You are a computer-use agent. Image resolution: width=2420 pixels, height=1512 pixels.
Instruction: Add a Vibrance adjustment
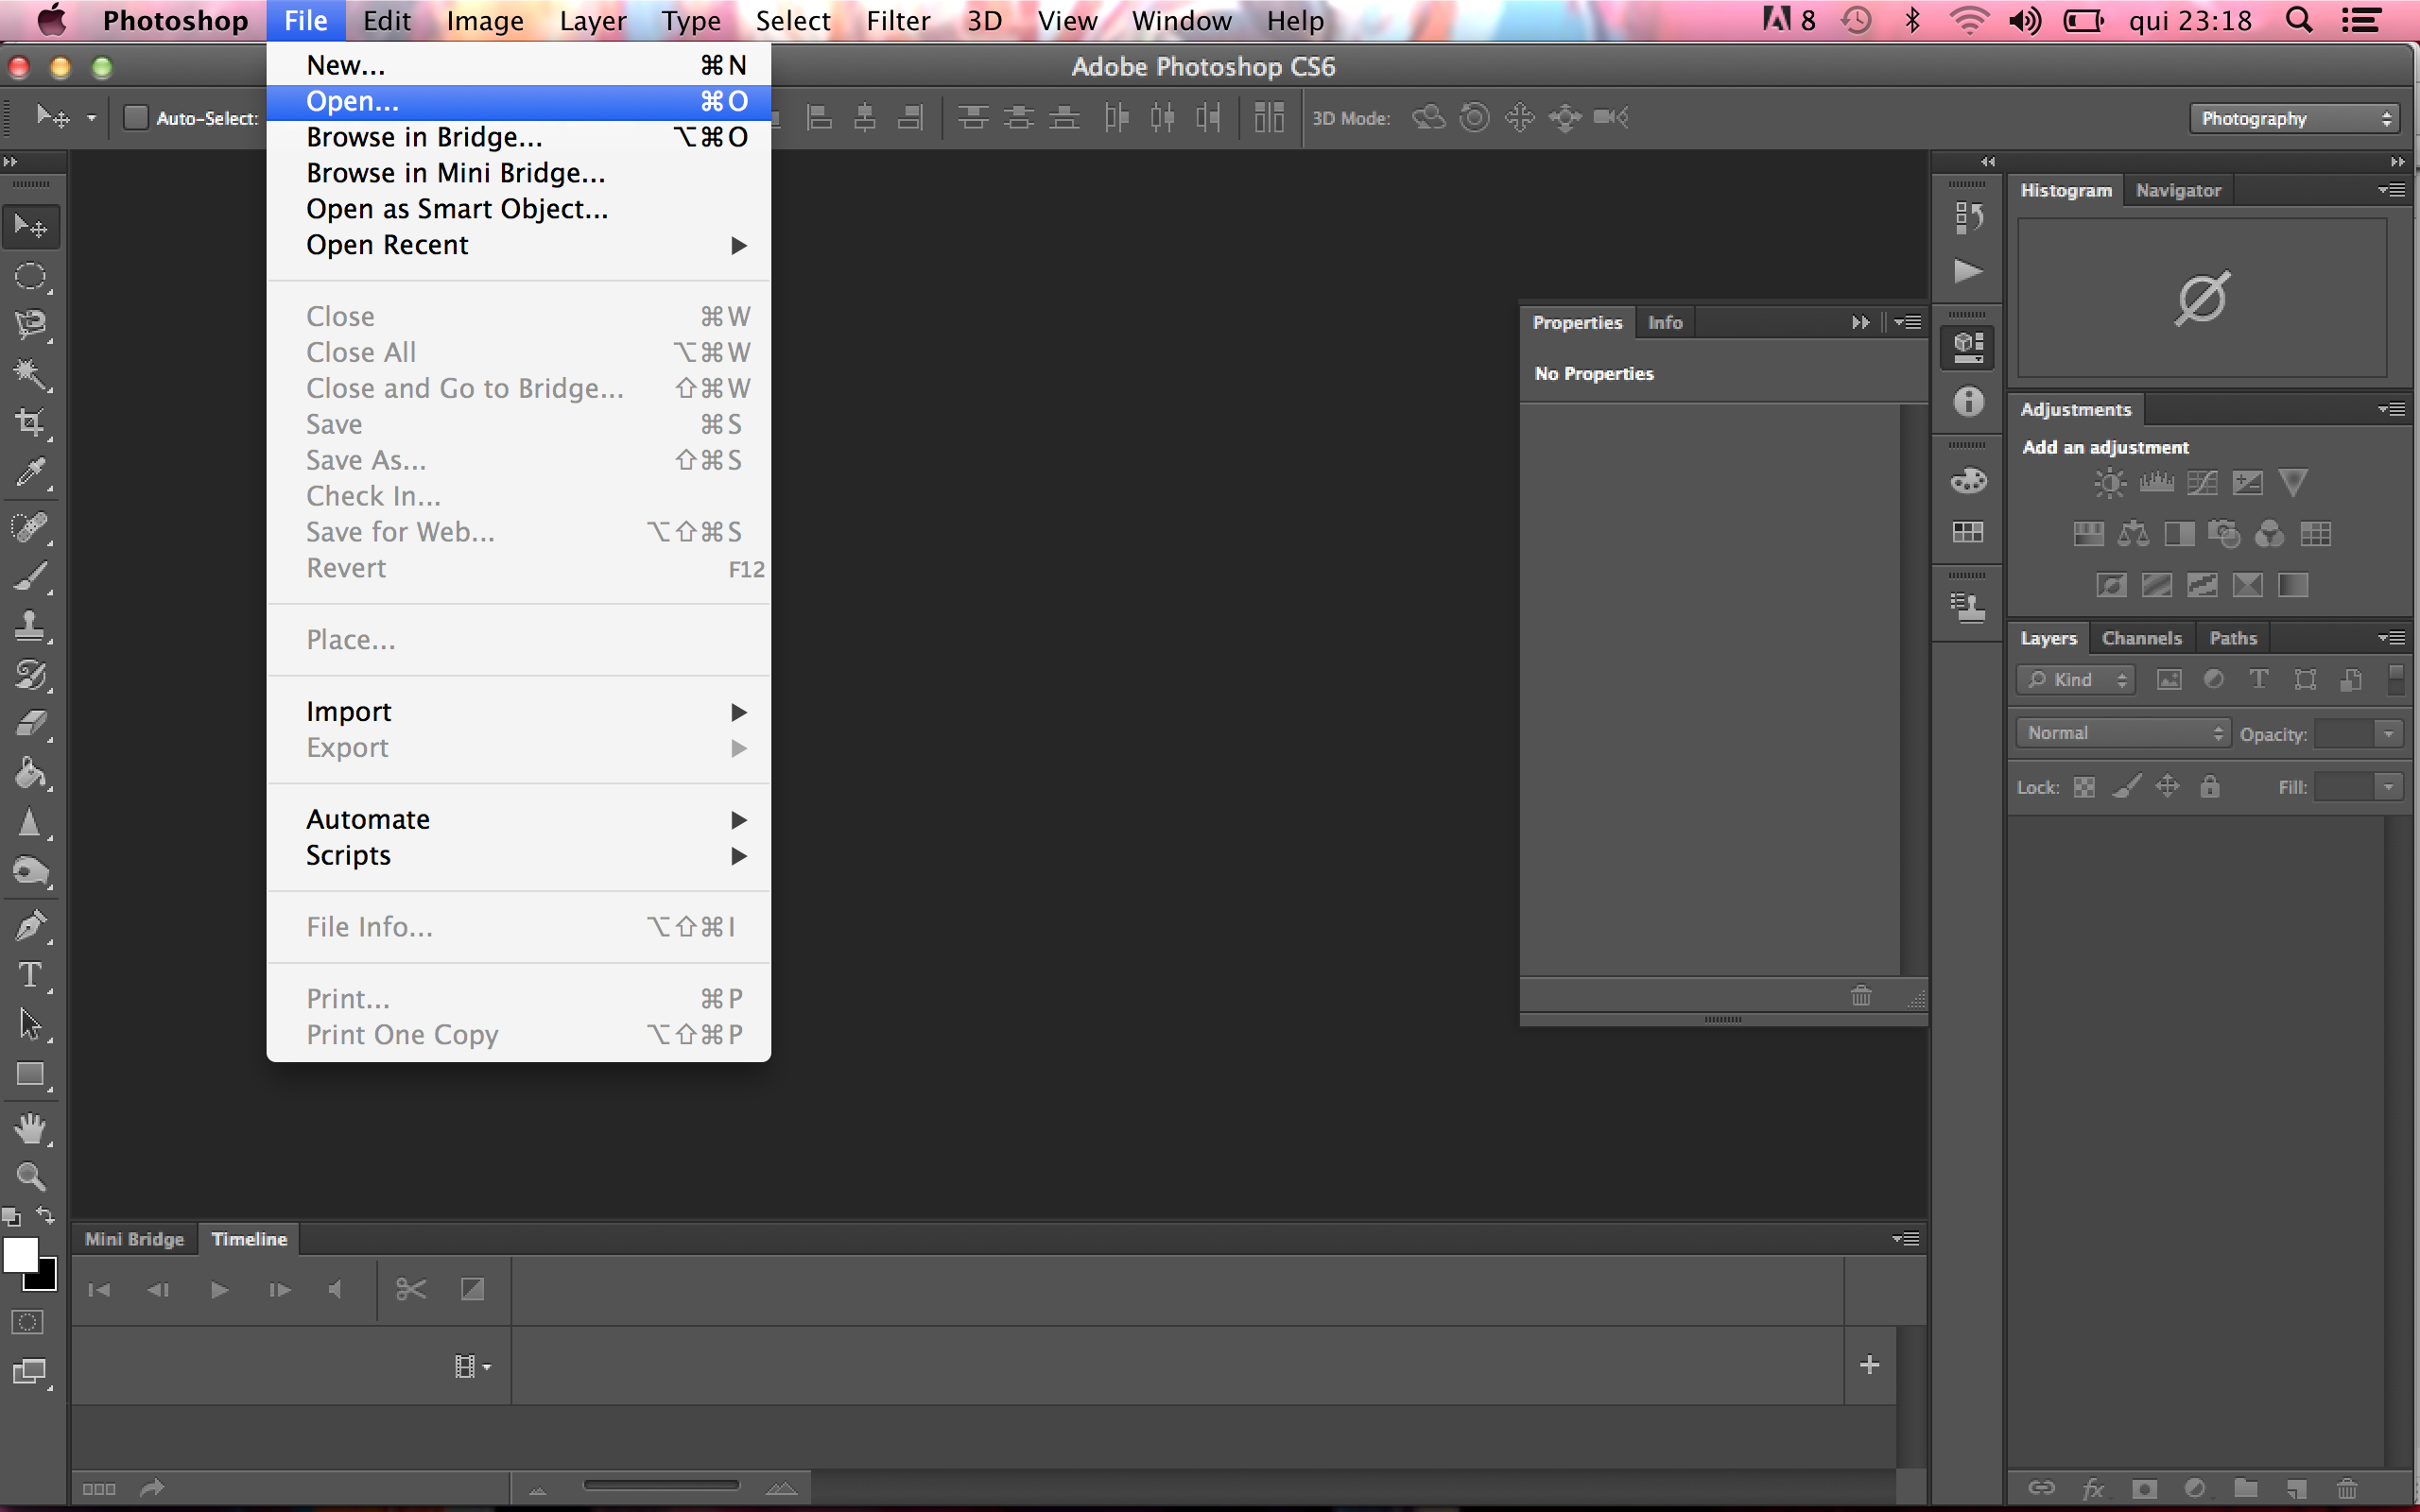2293,484
